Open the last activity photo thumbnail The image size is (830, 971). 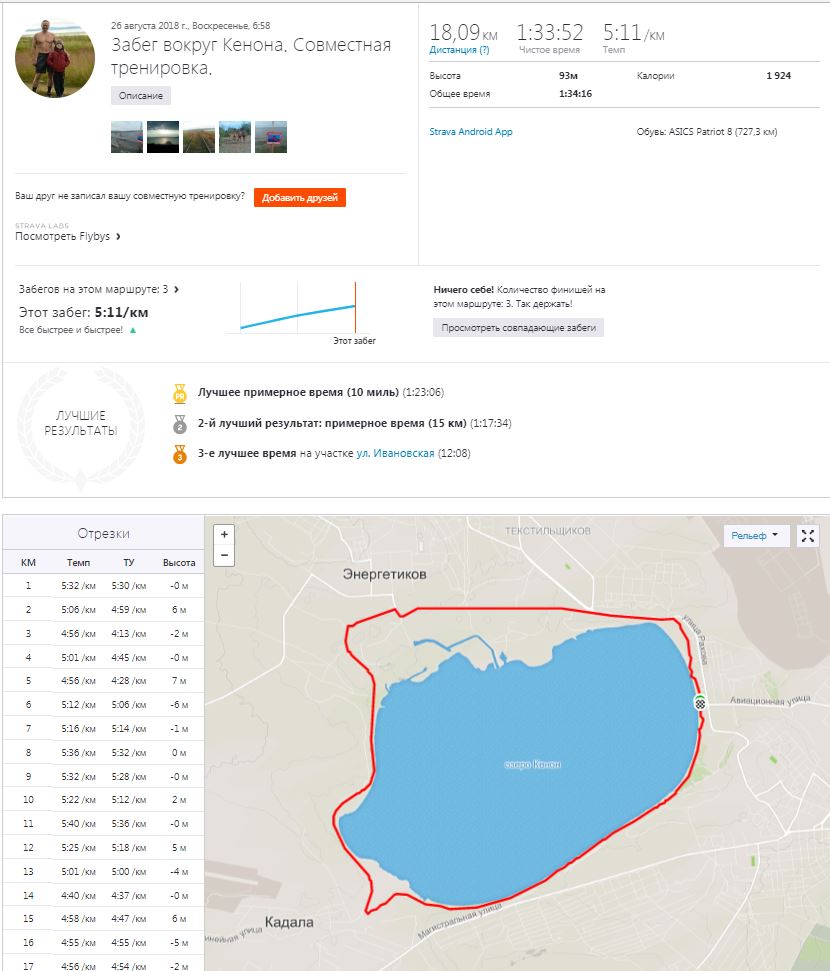(271, 136)
